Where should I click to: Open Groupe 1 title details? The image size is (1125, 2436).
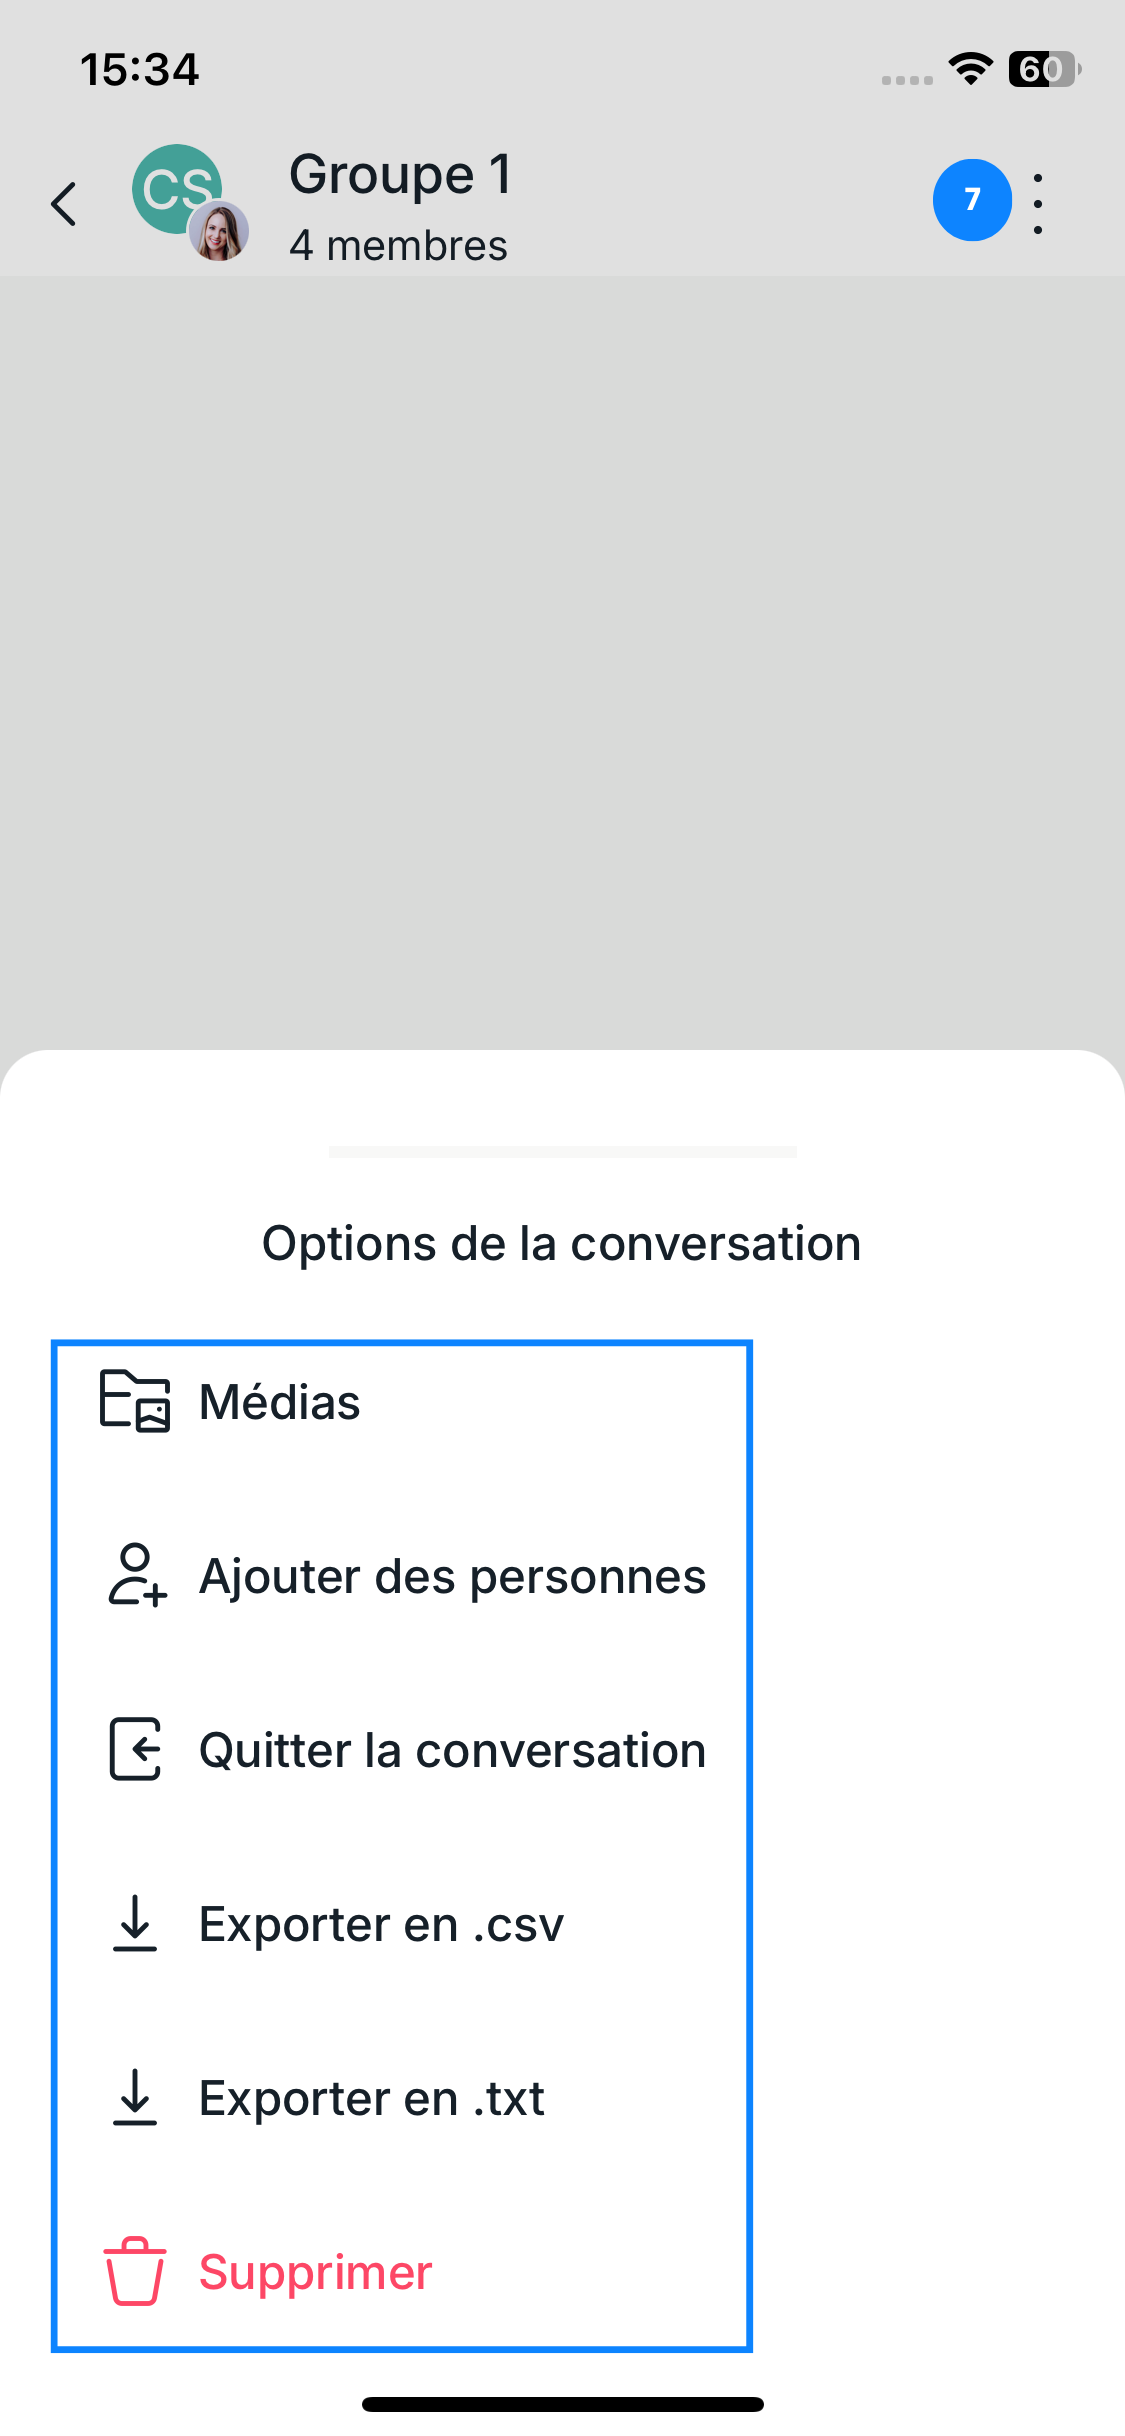(x=400, y=174)
